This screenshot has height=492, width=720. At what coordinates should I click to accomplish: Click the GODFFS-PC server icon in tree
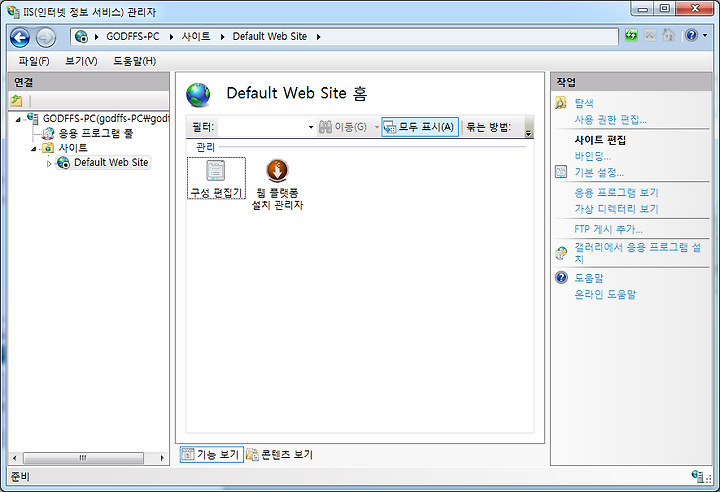(x=33, y=118)
